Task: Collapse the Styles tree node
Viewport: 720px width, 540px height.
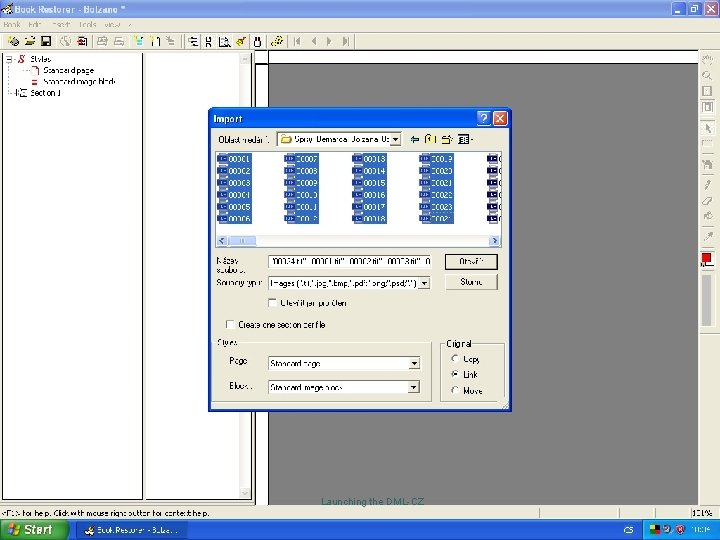Action: click(9, 59)
